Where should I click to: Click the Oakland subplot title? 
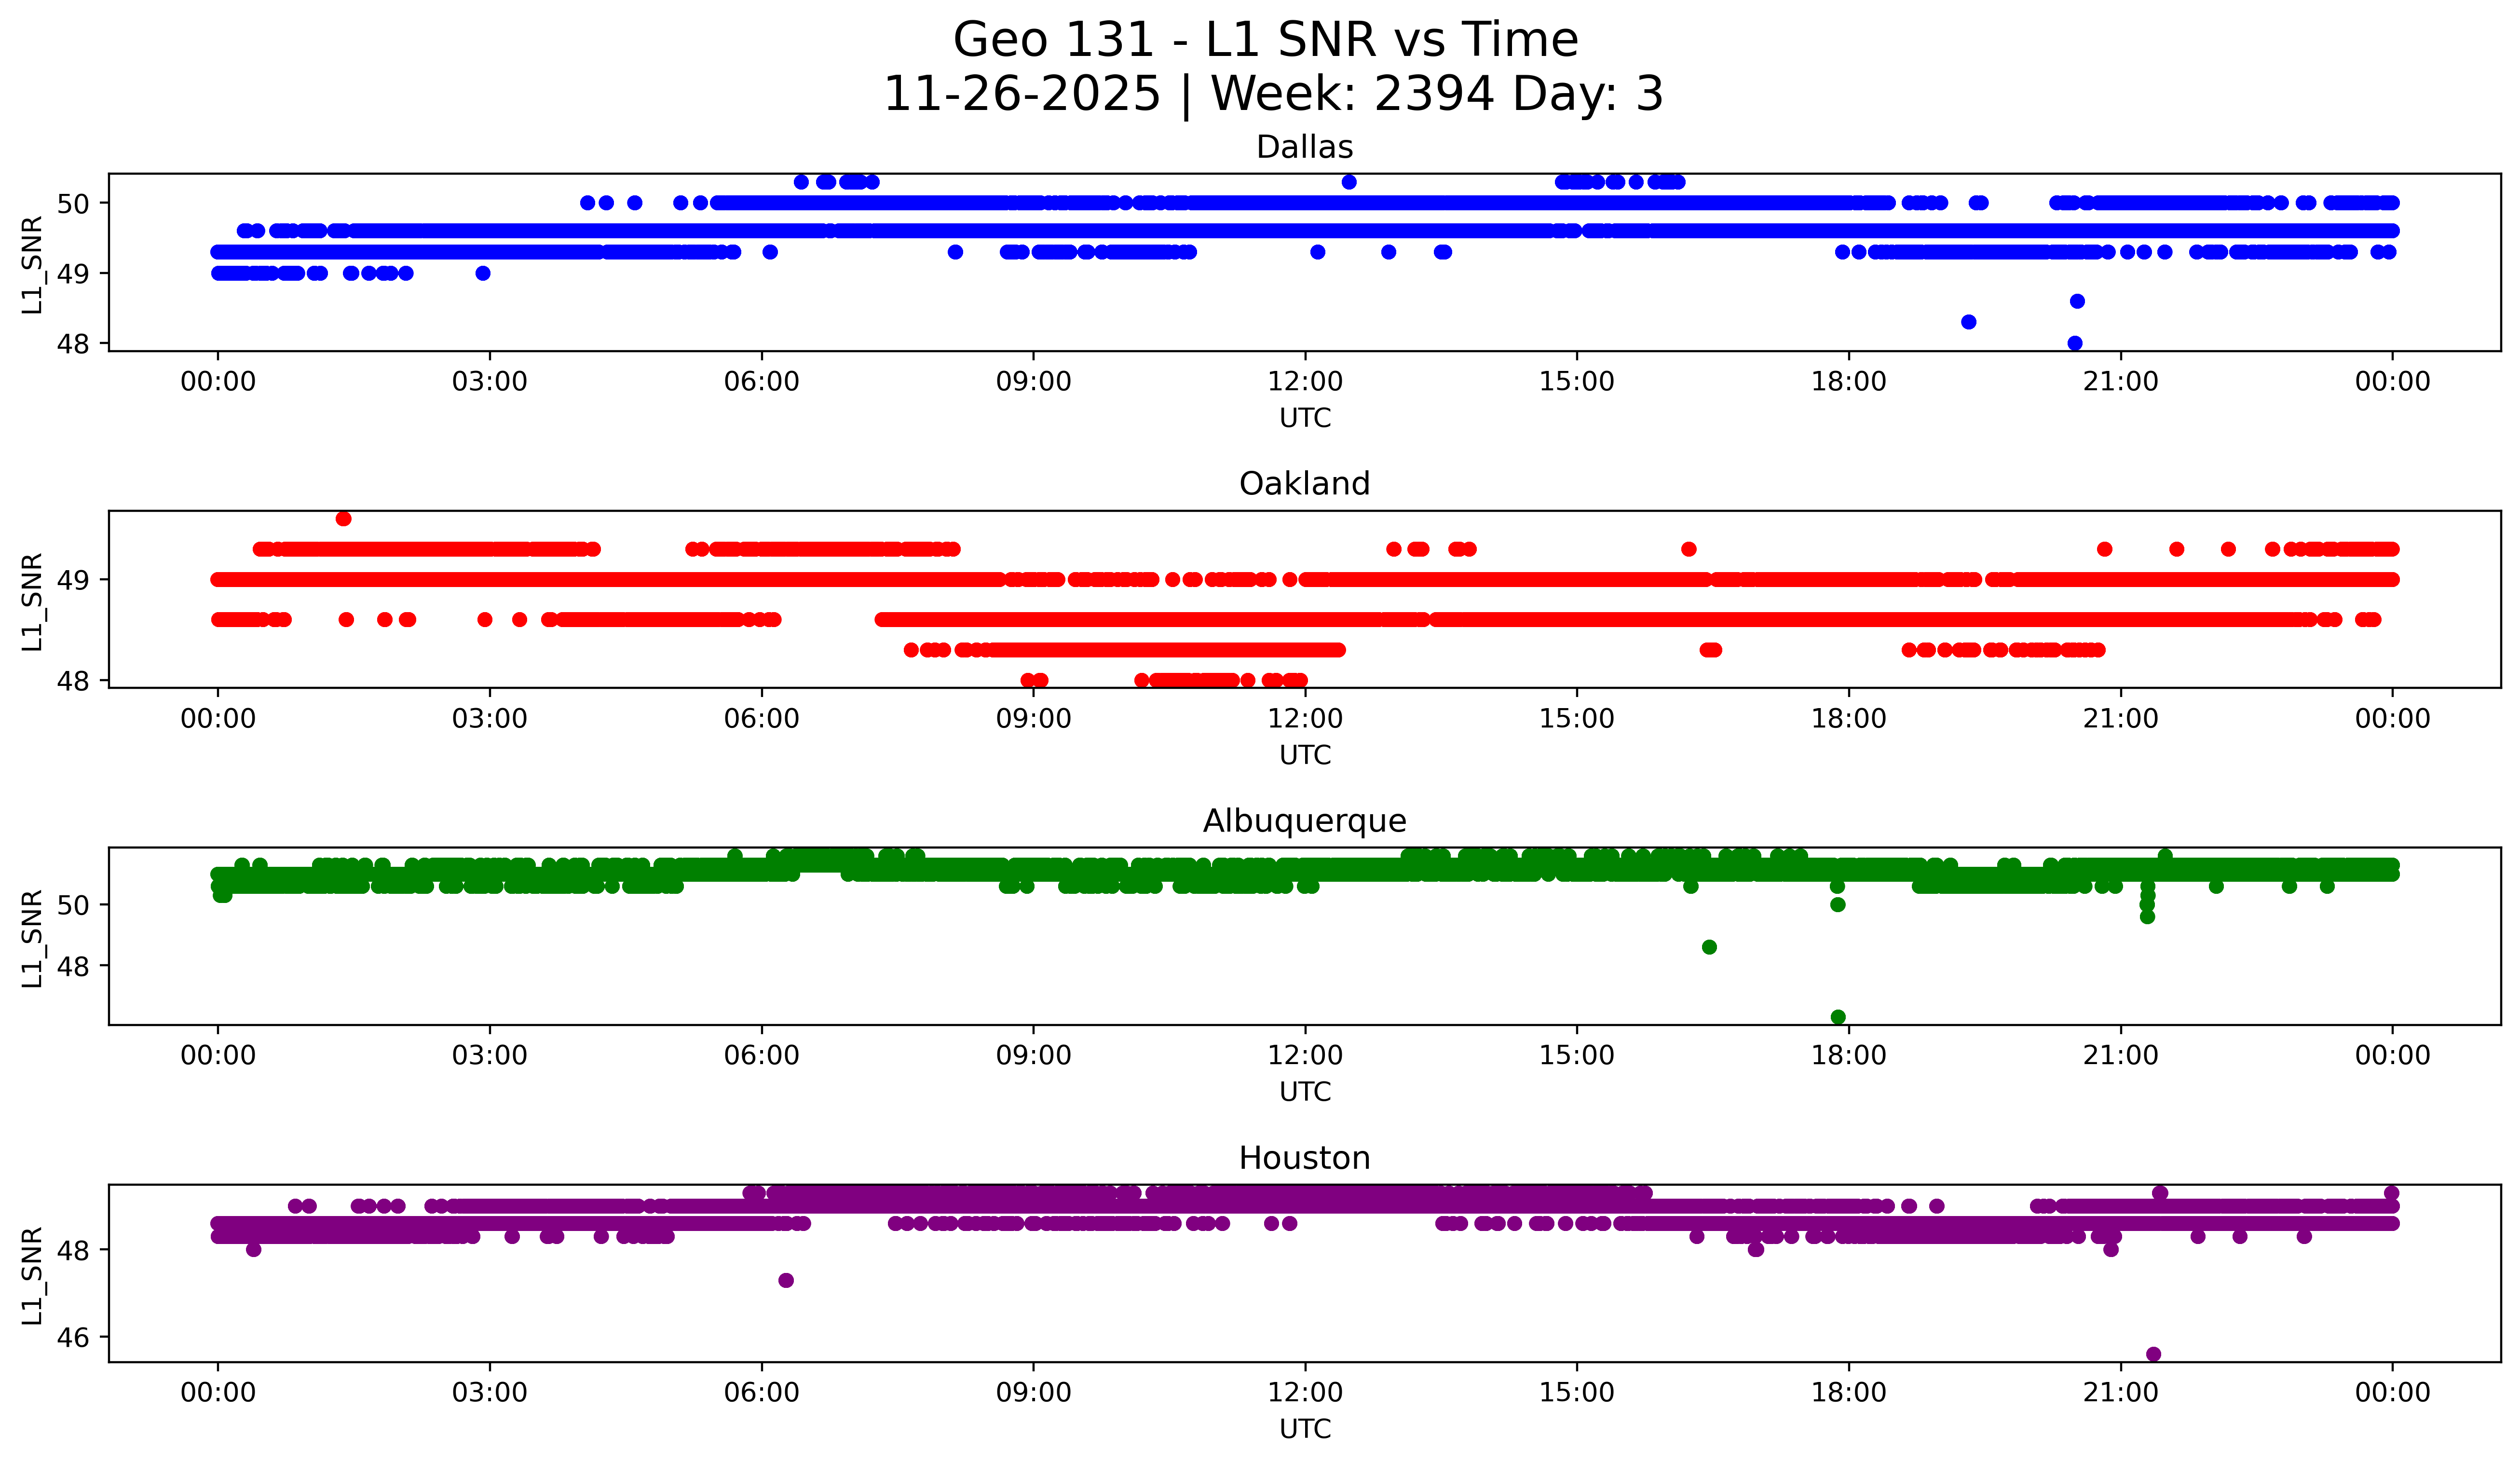1304,484
